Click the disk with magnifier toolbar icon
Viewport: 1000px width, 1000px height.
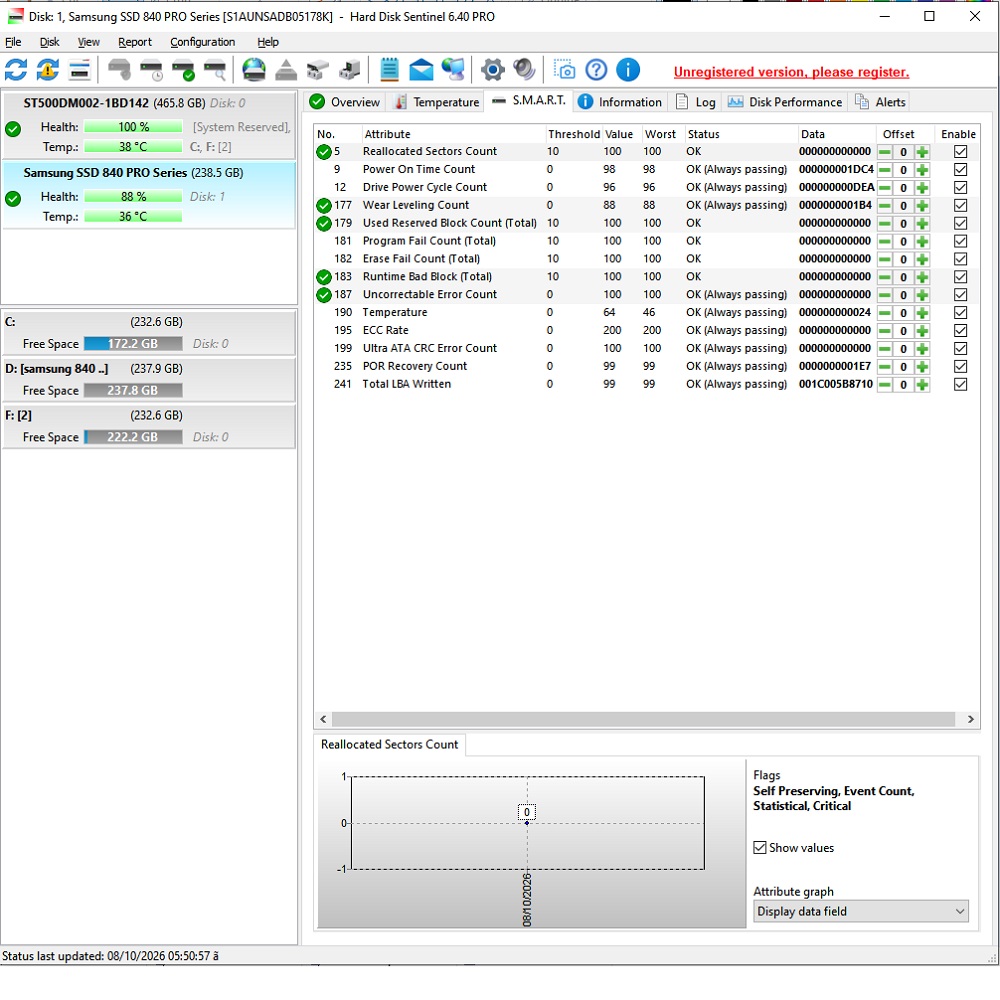(215, 70)
